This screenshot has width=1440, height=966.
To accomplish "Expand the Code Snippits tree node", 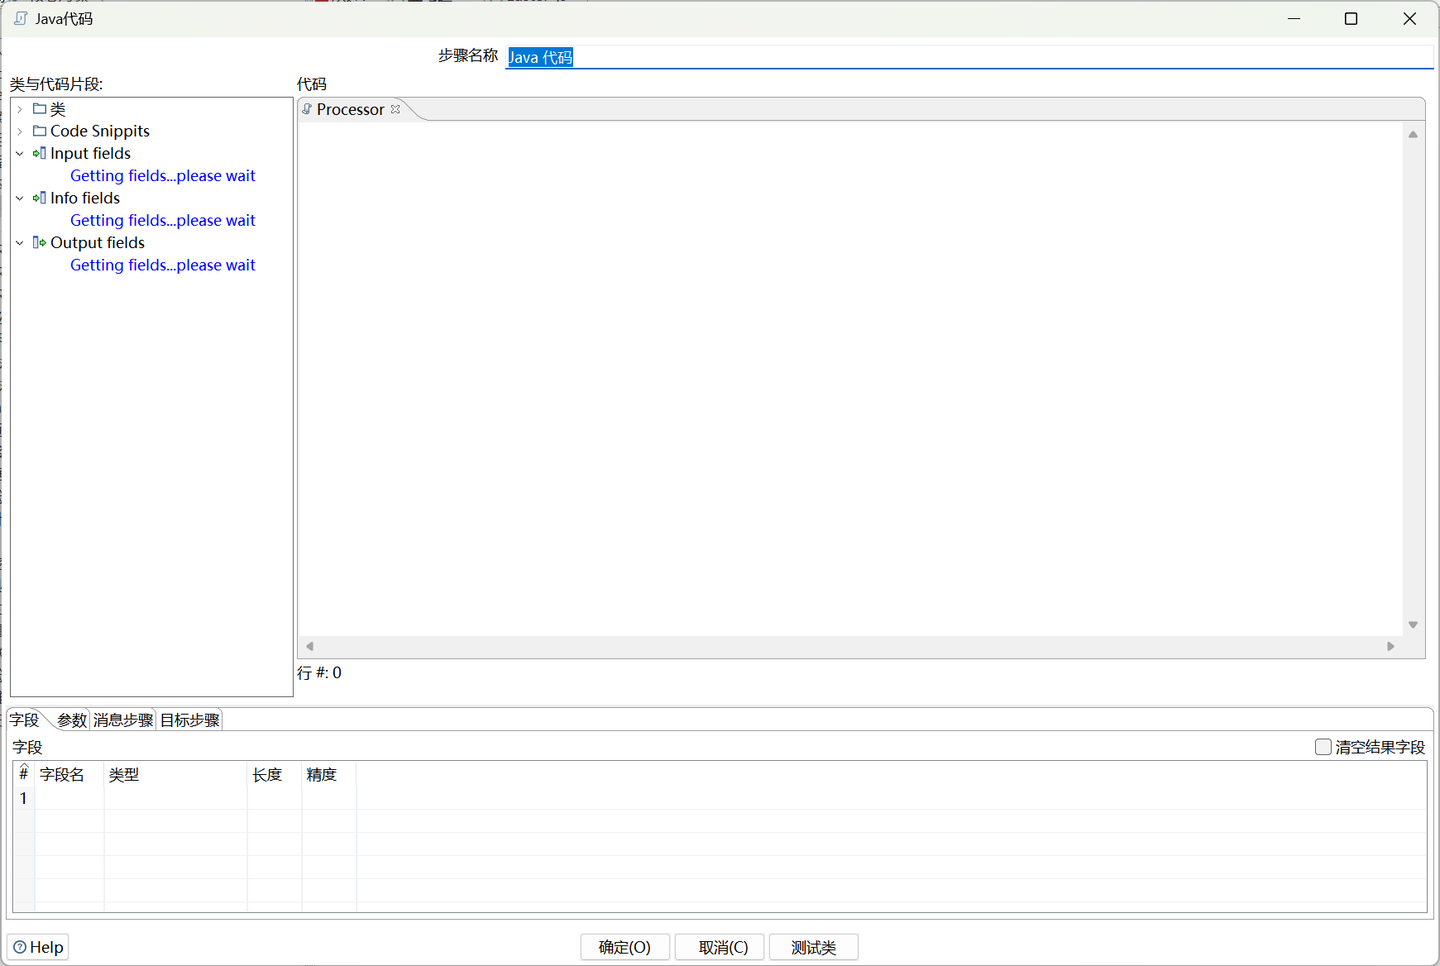I will coord(19,131).
